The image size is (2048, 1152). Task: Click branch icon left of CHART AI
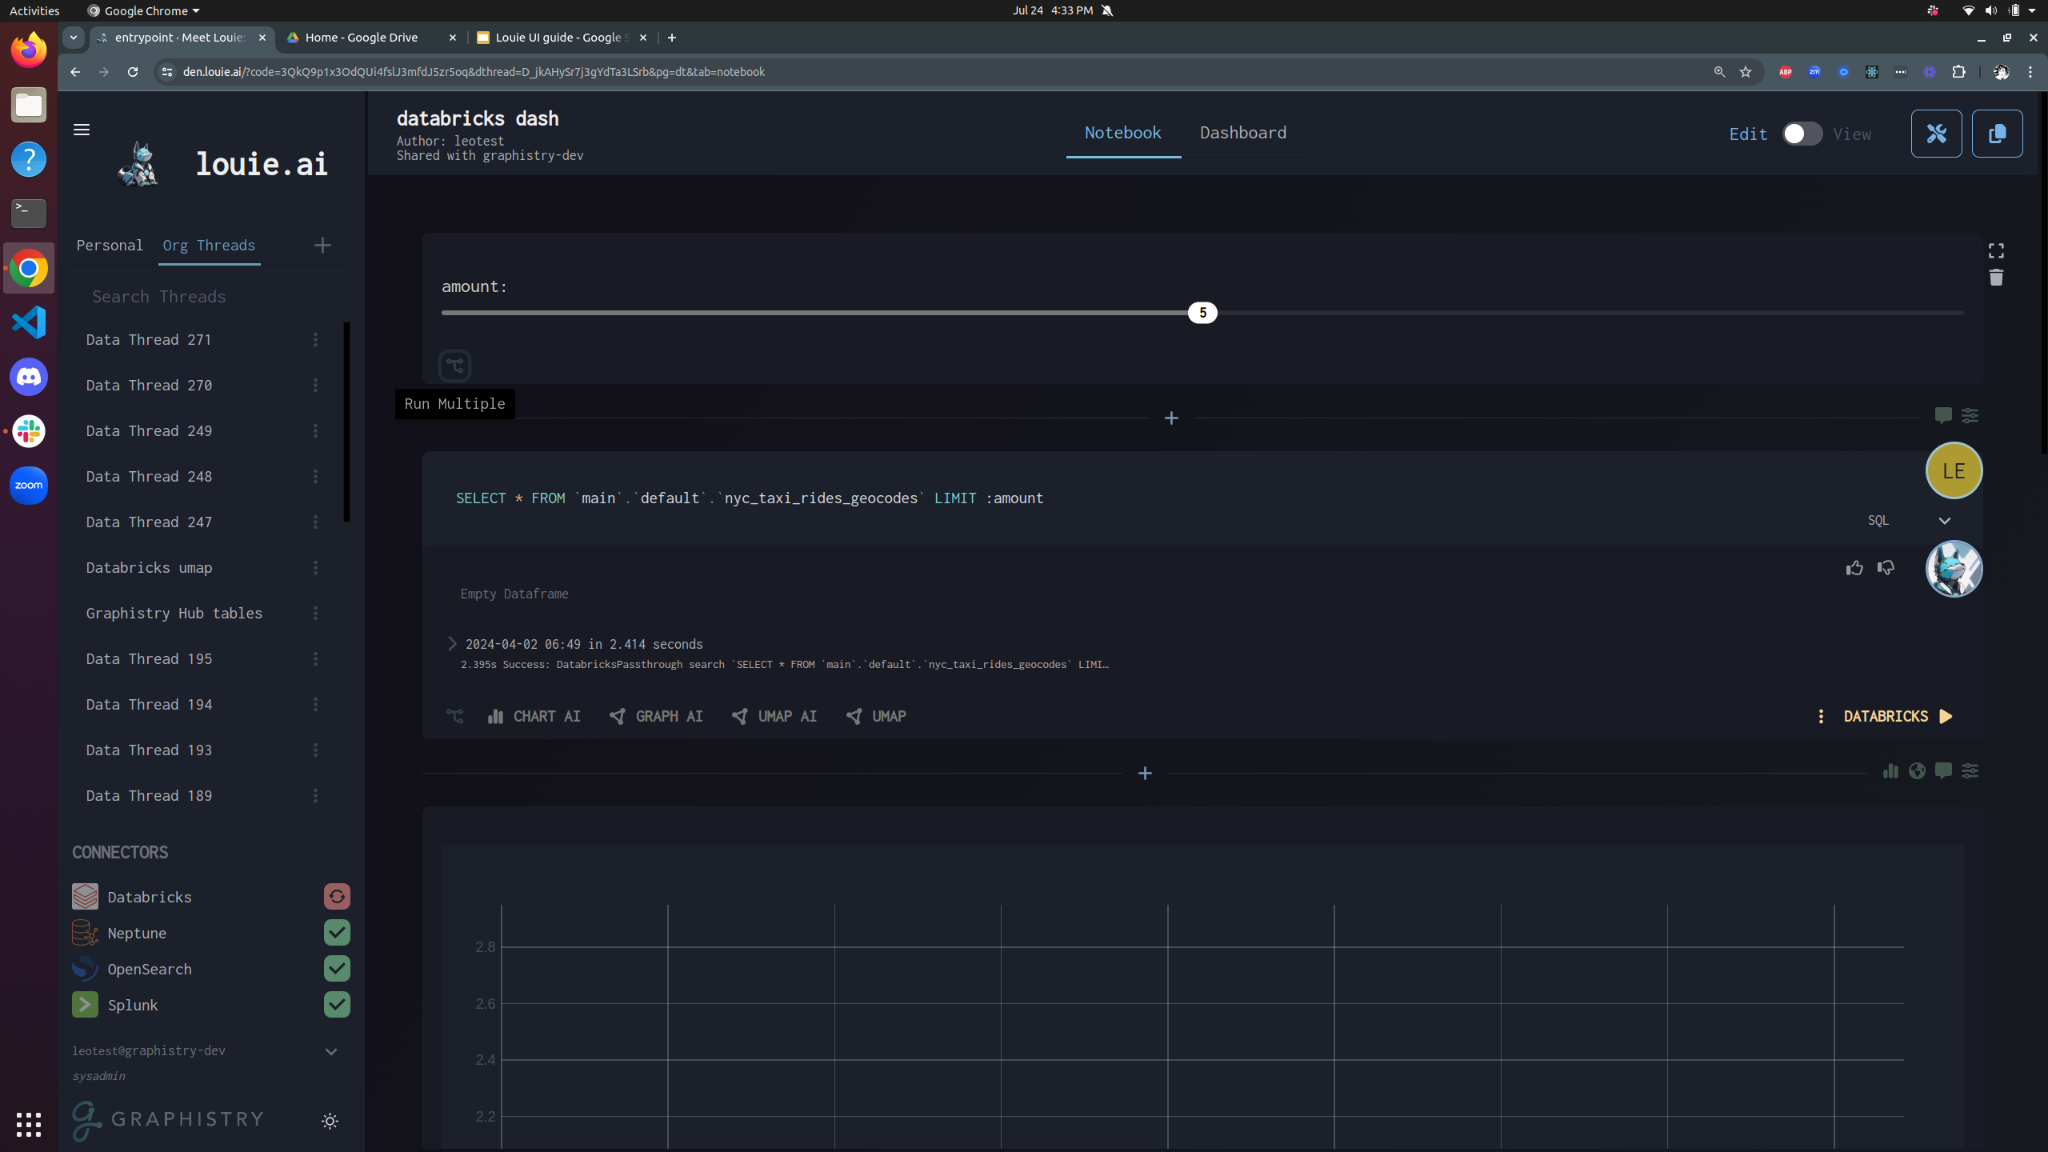coord(455,716)
